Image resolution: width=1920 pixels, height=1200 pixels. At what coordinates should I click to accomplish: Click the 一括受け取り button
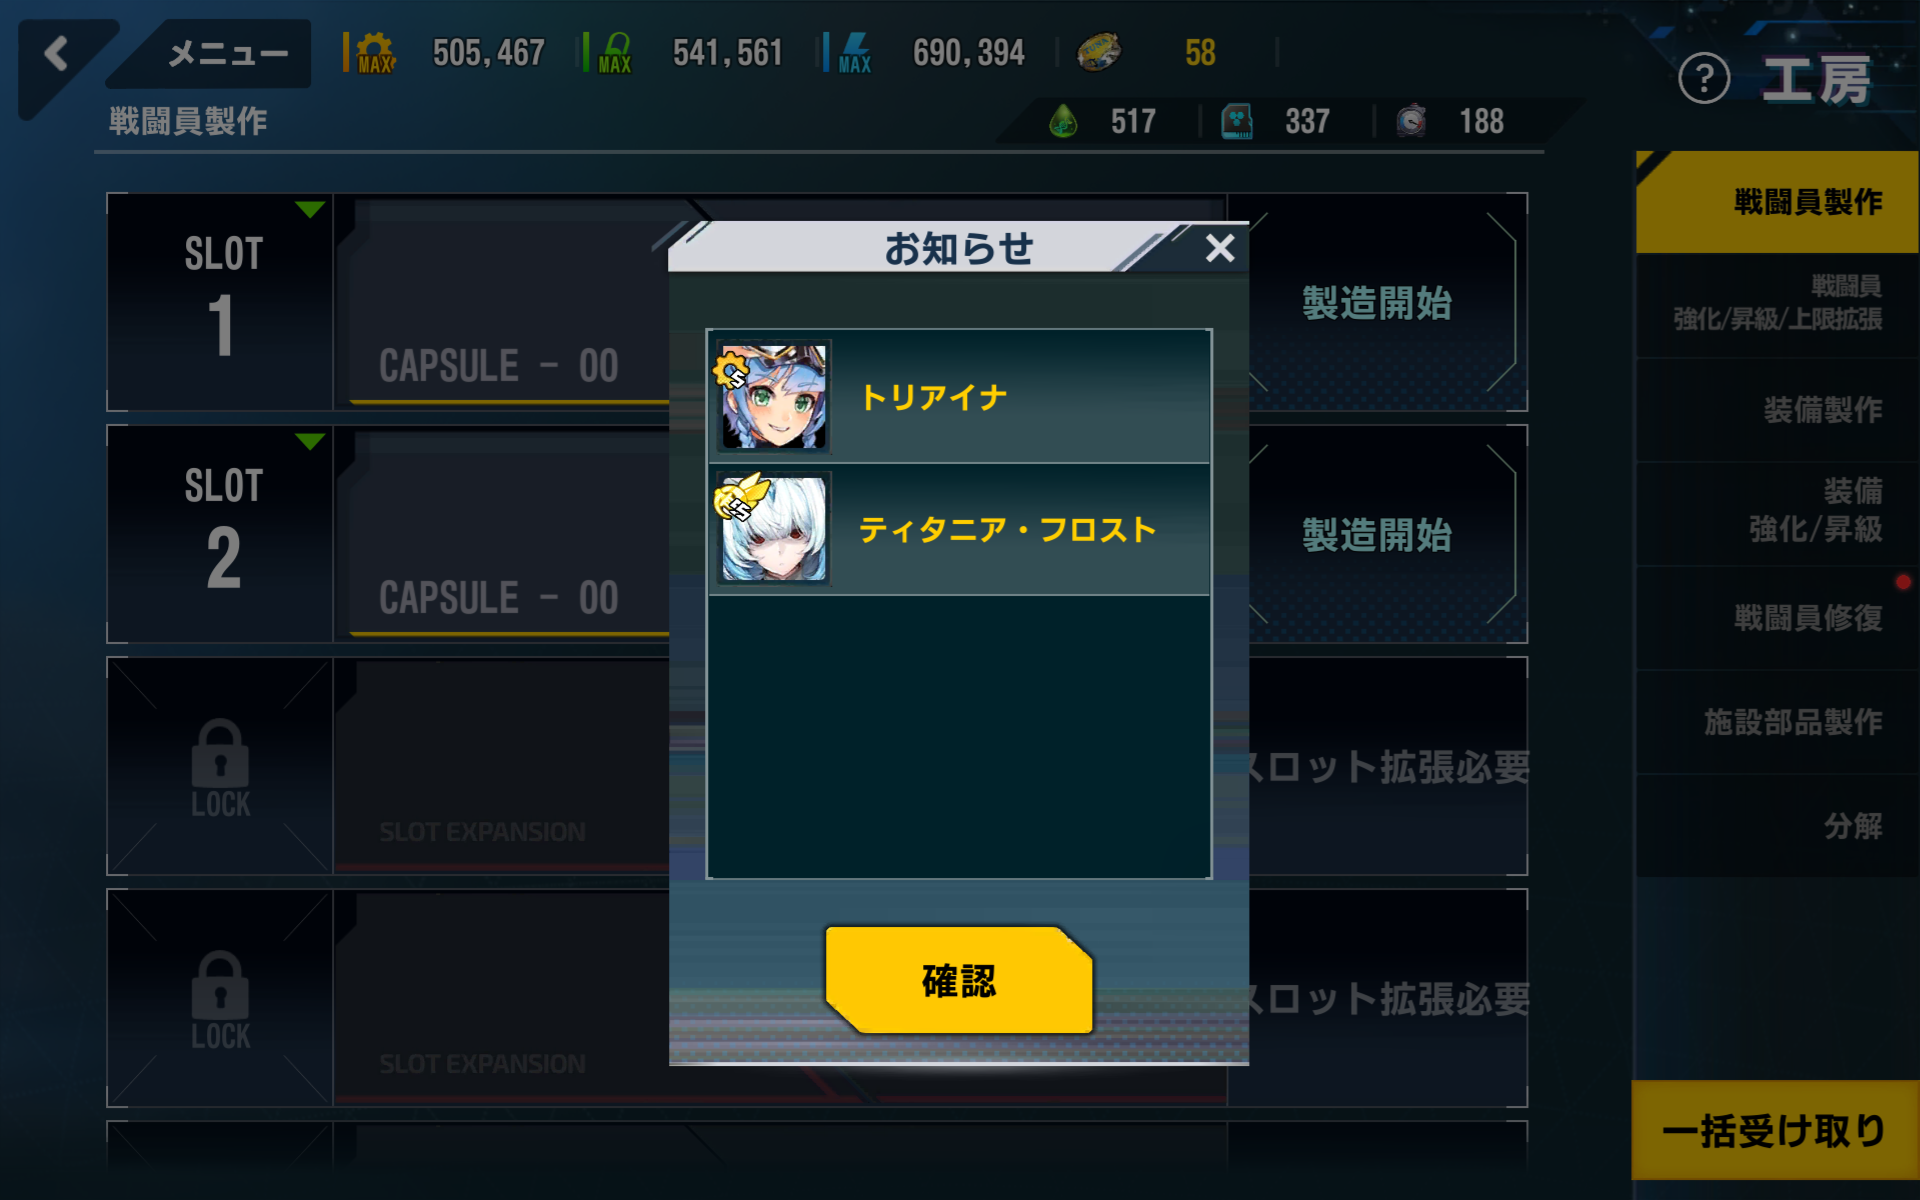coord(1775,1131)
